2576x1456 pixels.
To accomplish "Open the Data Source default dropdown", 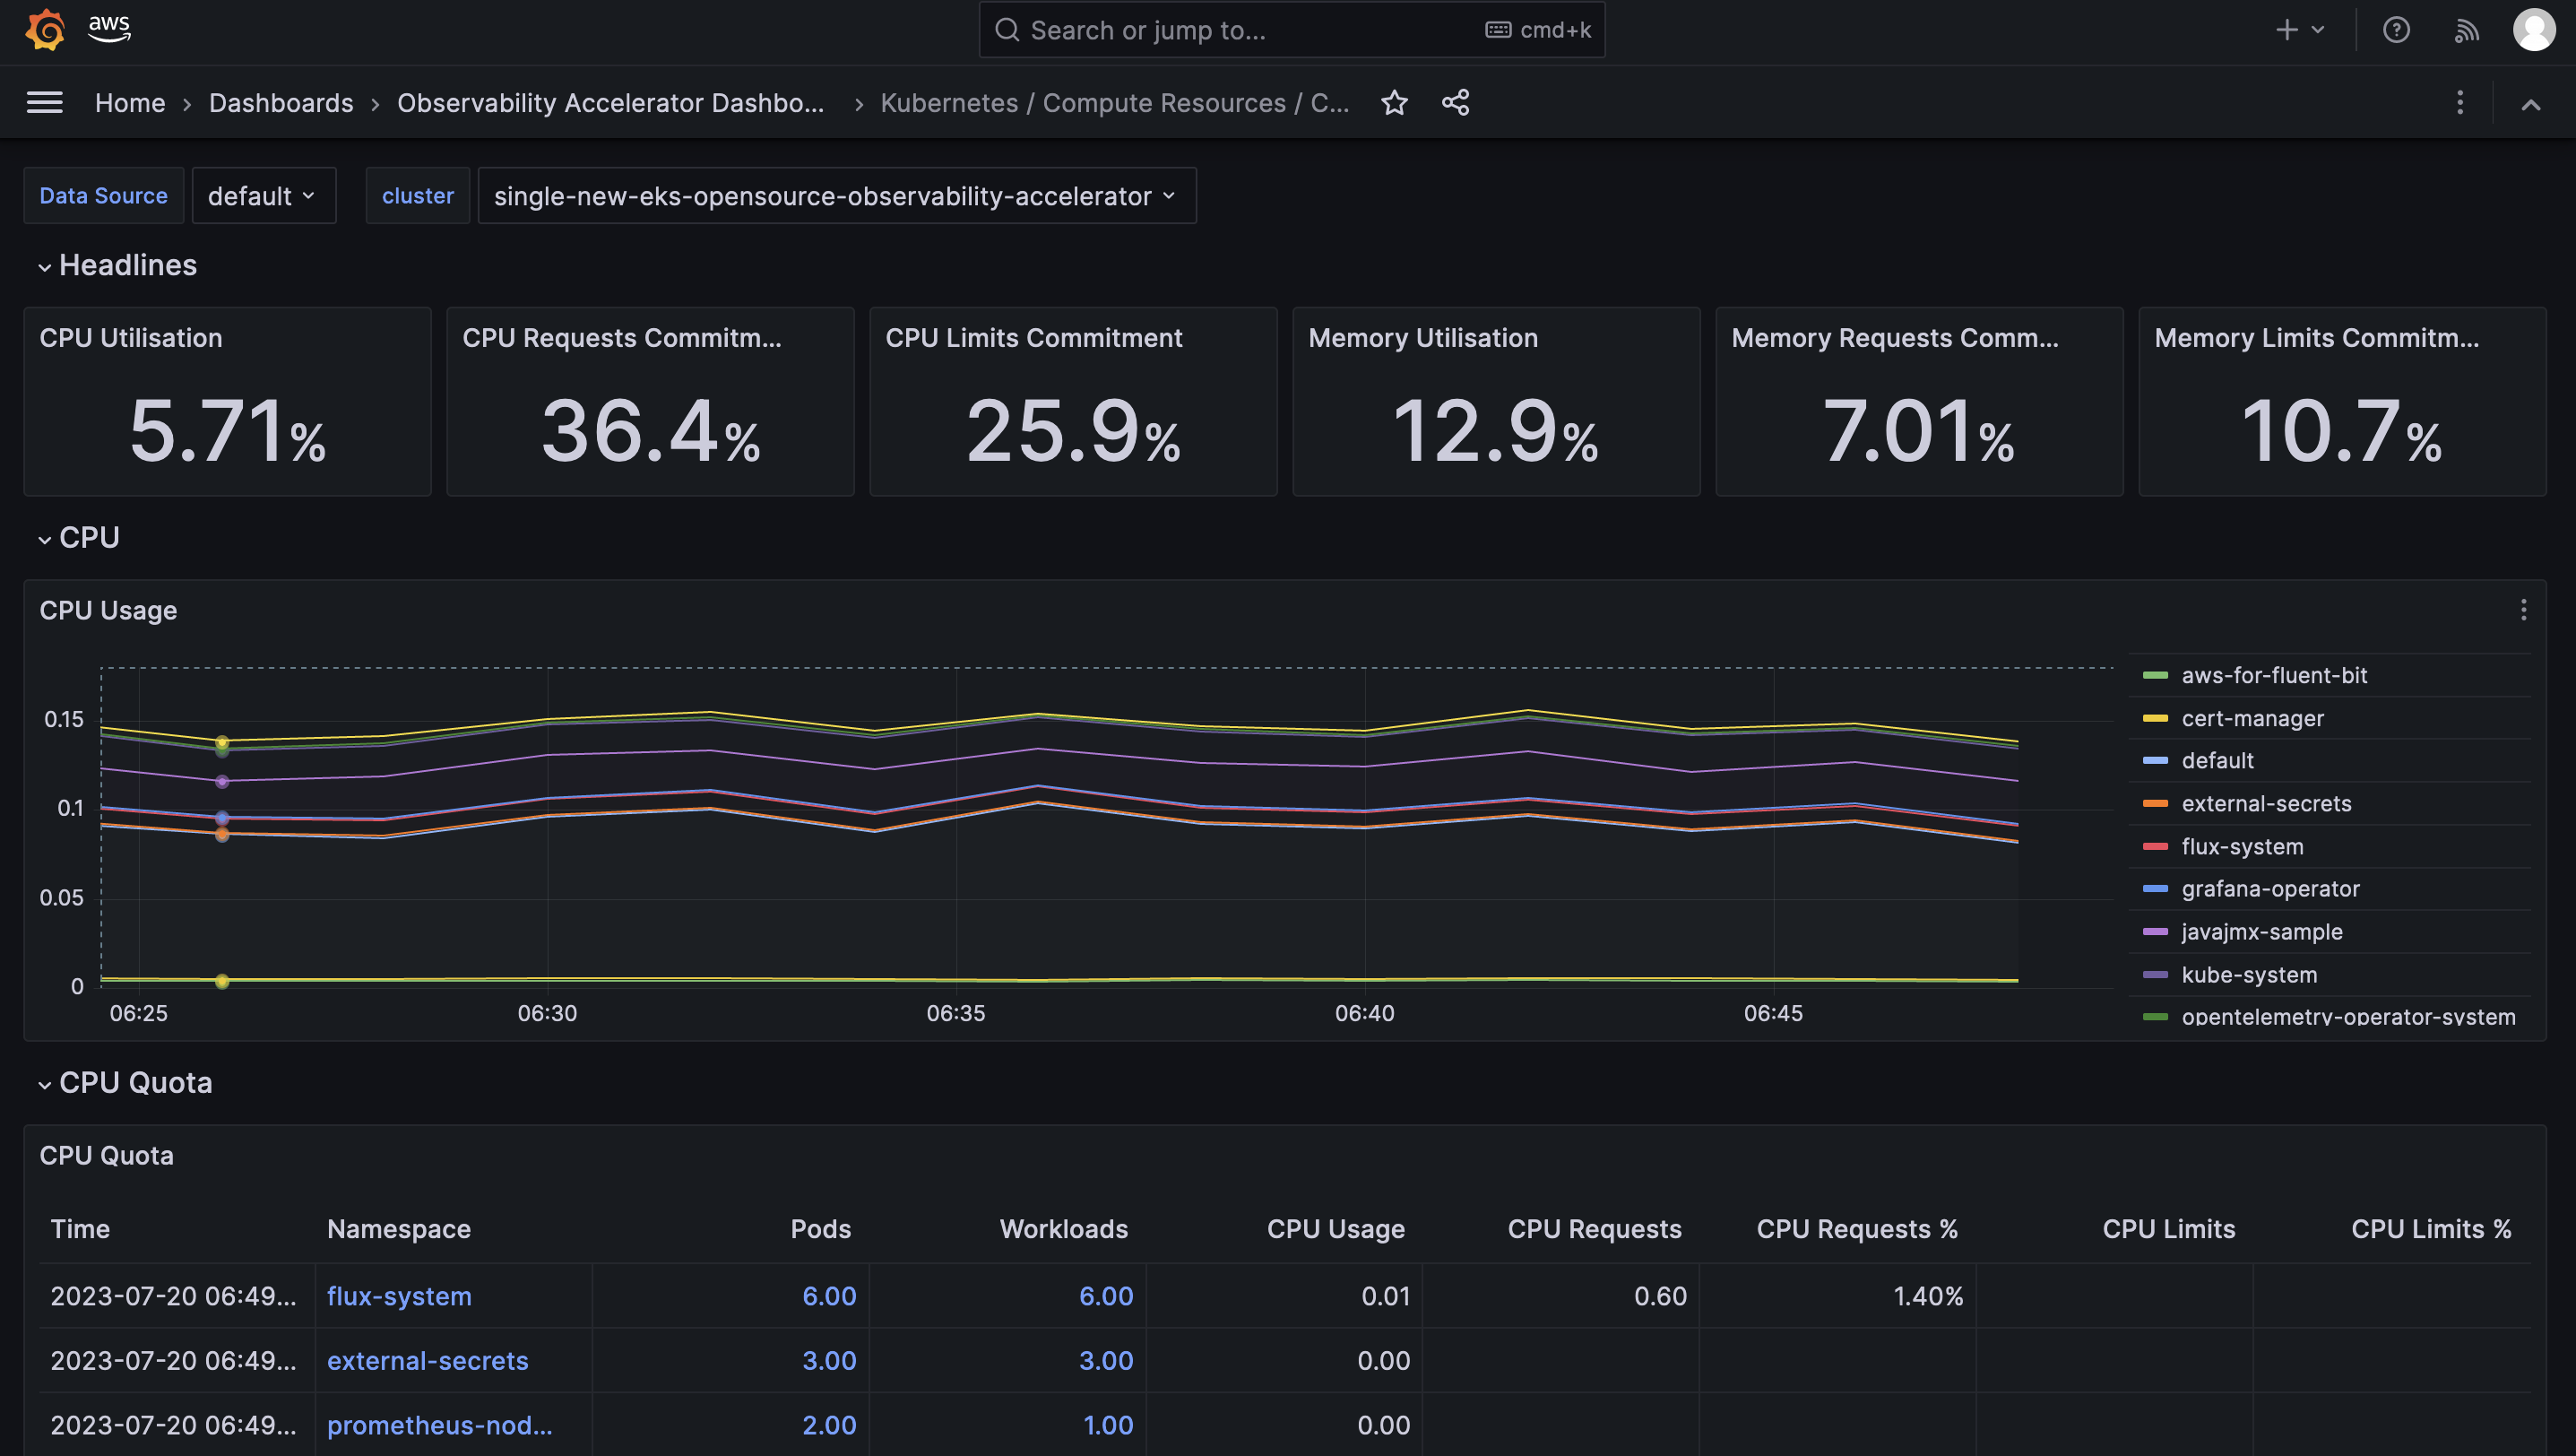I will (x=262, y=196).
